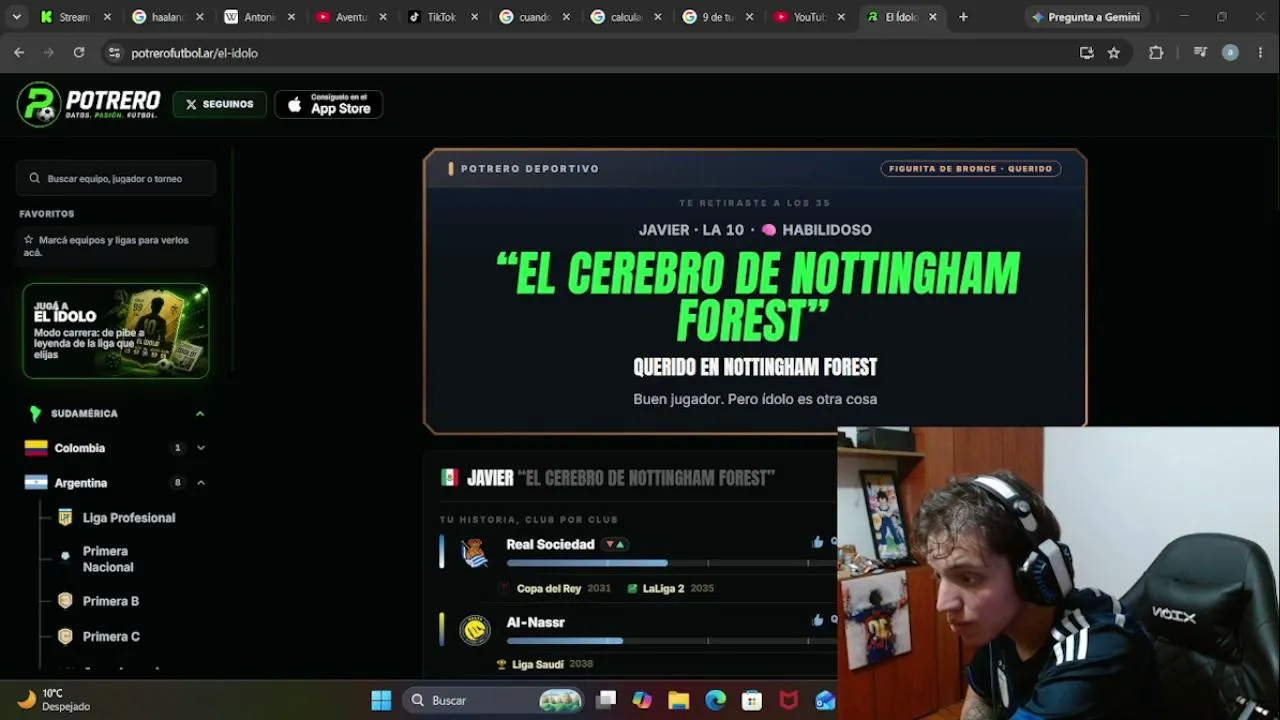This screenshot has height=720, width=1280.
Task: Click the Real Sociedad up-down arrows badge
Action: (x=614, y=544)
